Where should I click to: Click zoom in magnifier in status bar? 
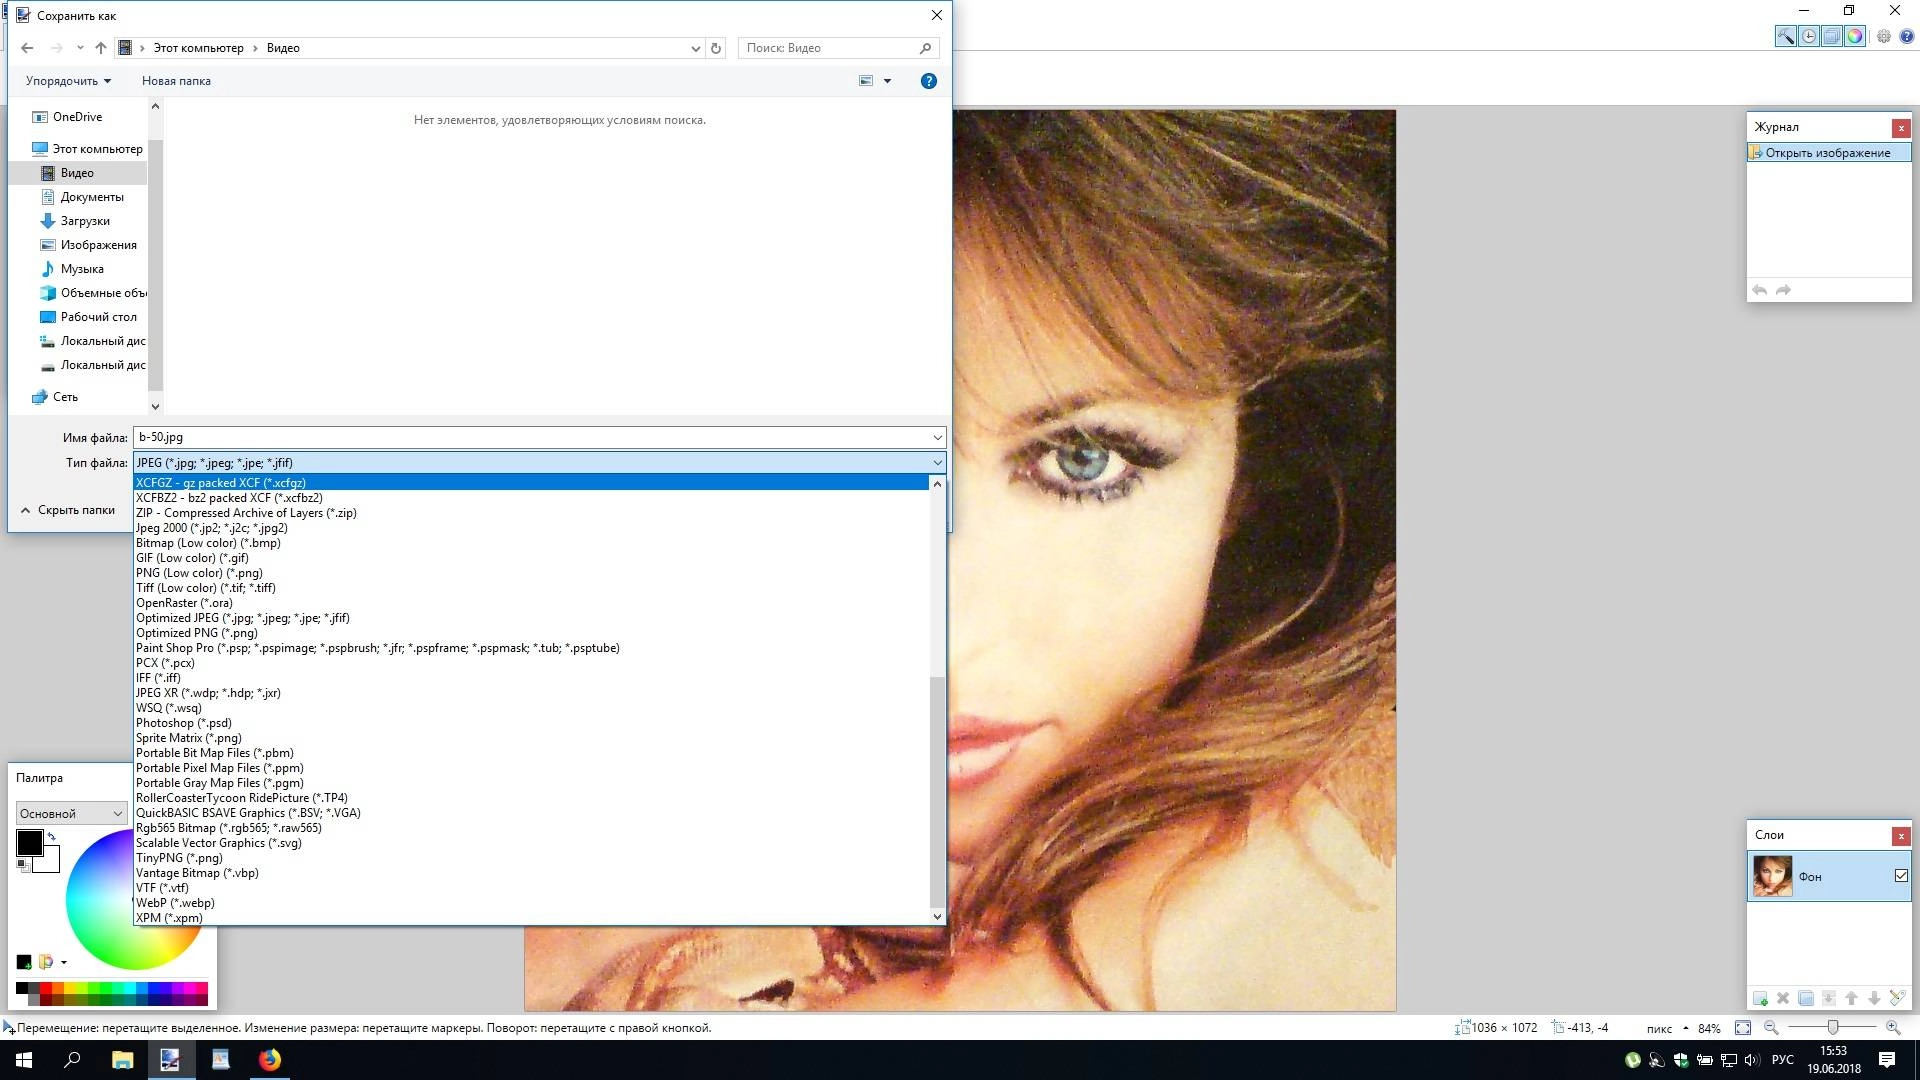tap(1893, 1028)
